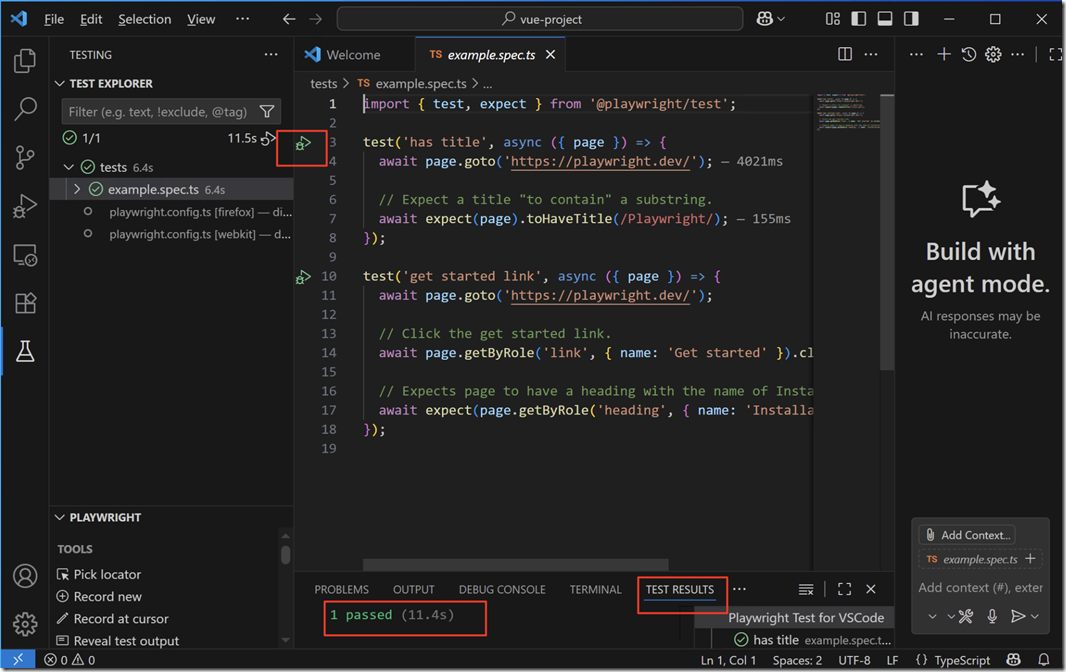Open the Extensions view
Screen dimensions: 1066x672
(x=25, y=303)
